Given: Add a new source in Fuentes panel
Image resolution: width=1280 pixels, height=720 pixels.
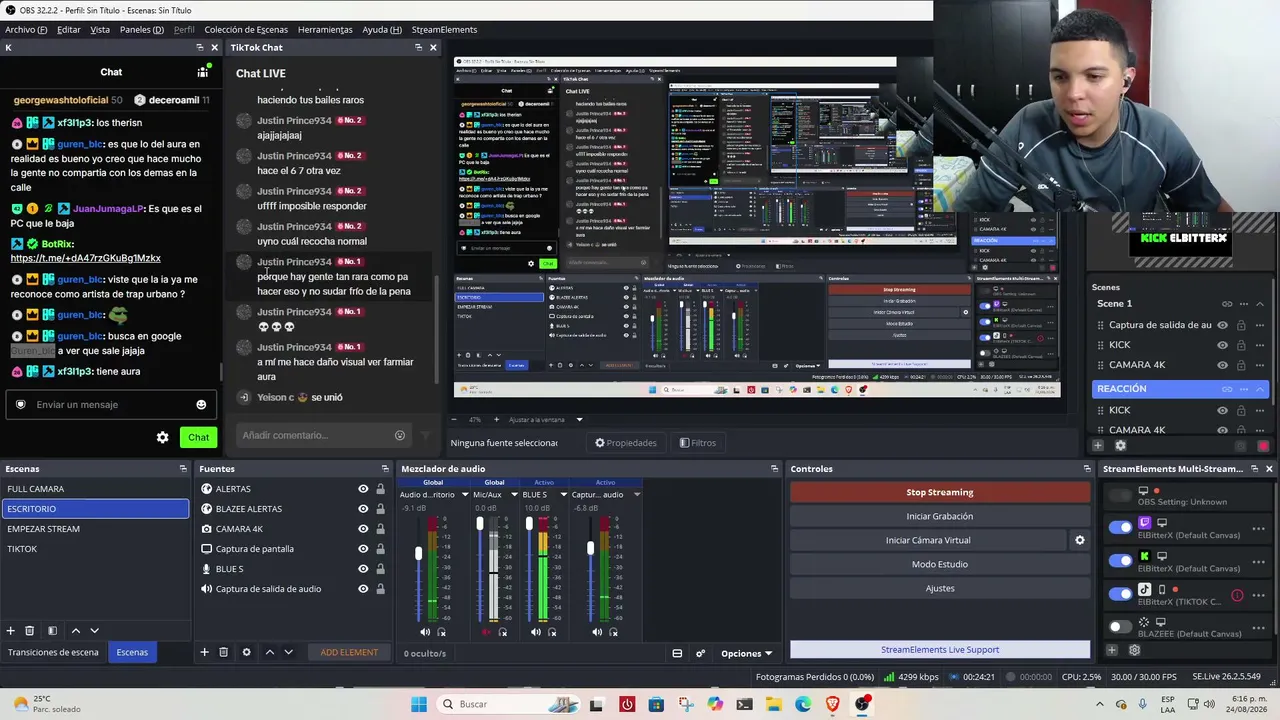Looking at the screenshot, I should pyautogui.click(x=204, y=652).
